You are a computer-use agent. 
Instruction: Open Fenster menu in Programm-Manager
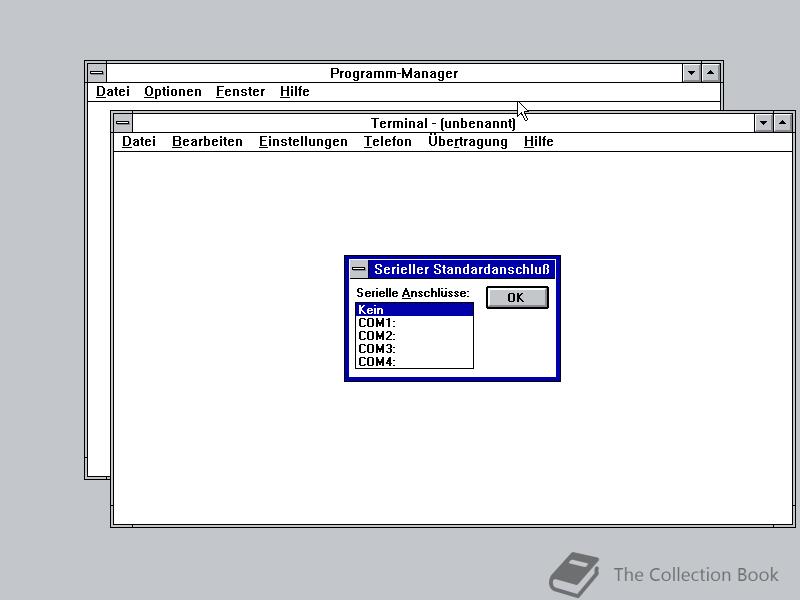pyautogui.click(x=240, y=91)
